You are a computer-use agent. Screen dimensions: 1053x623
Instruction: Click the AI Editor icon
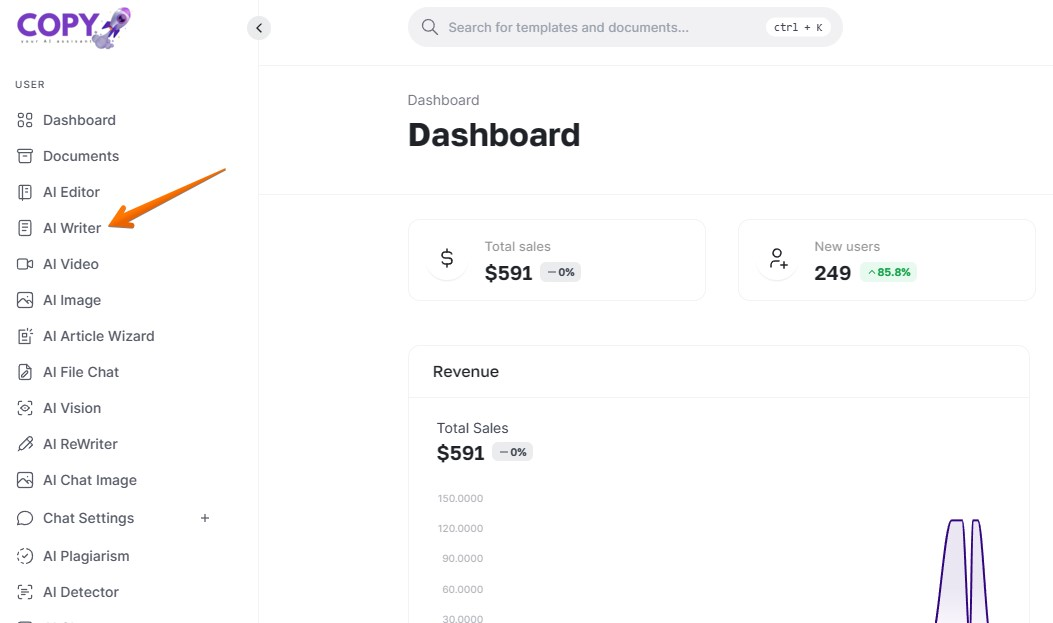25,192
